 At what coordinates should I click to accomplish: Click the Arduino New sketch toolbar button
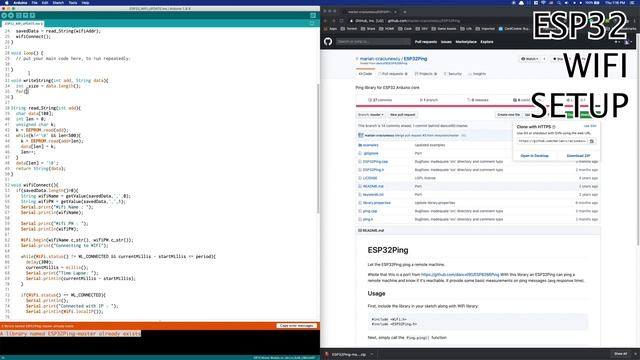tap(19, 16)
